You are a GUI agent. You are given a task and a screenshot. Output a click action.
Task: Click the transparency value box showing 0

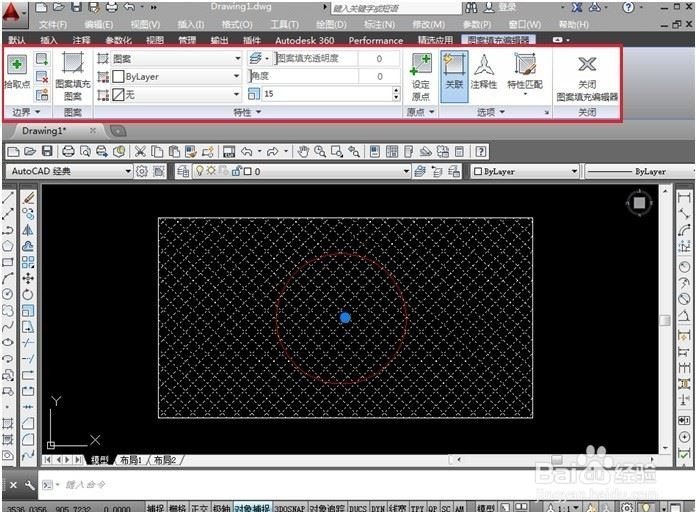click(379, 59)
